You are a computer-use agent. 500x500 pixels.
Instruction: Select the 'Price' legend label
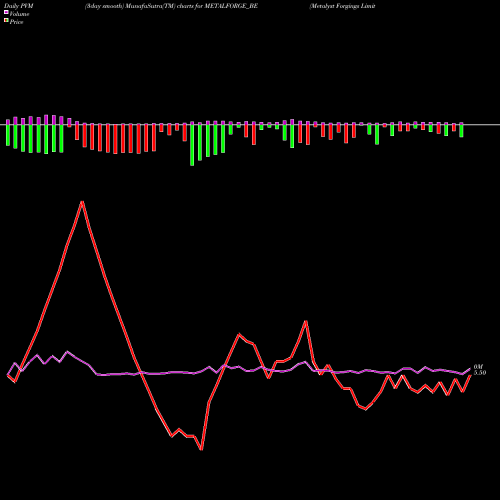(x=16, y=22)
